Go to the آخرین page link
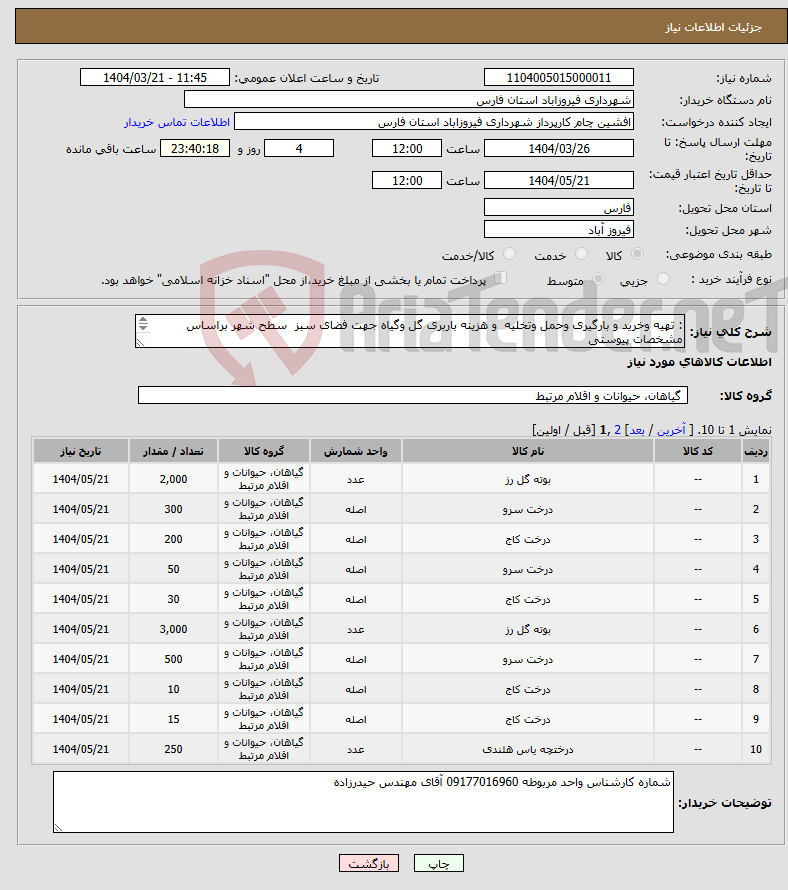Viewport: 788px width, 890px height. click(671, 430)
